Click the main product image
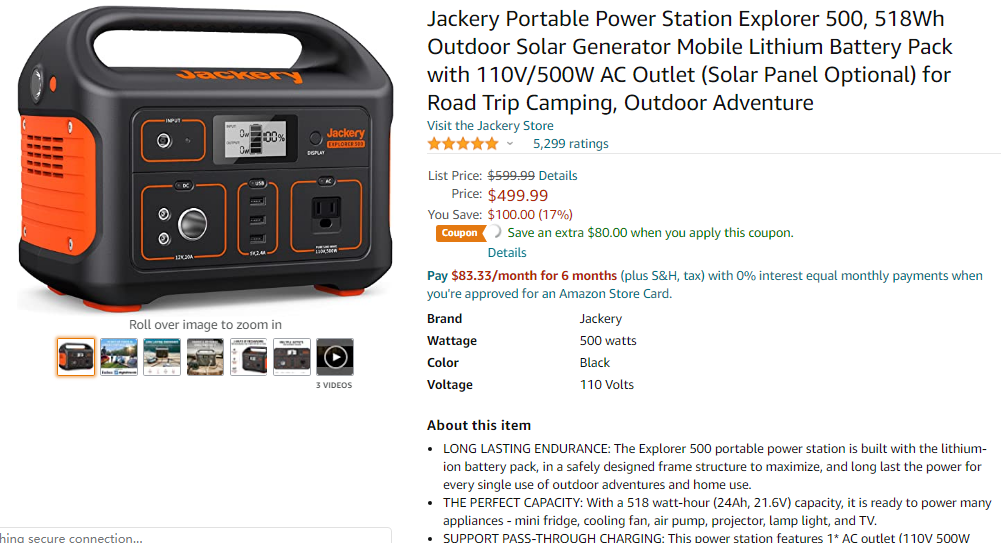Screen dimensions: 1002x543 click(x=206, y=158)
